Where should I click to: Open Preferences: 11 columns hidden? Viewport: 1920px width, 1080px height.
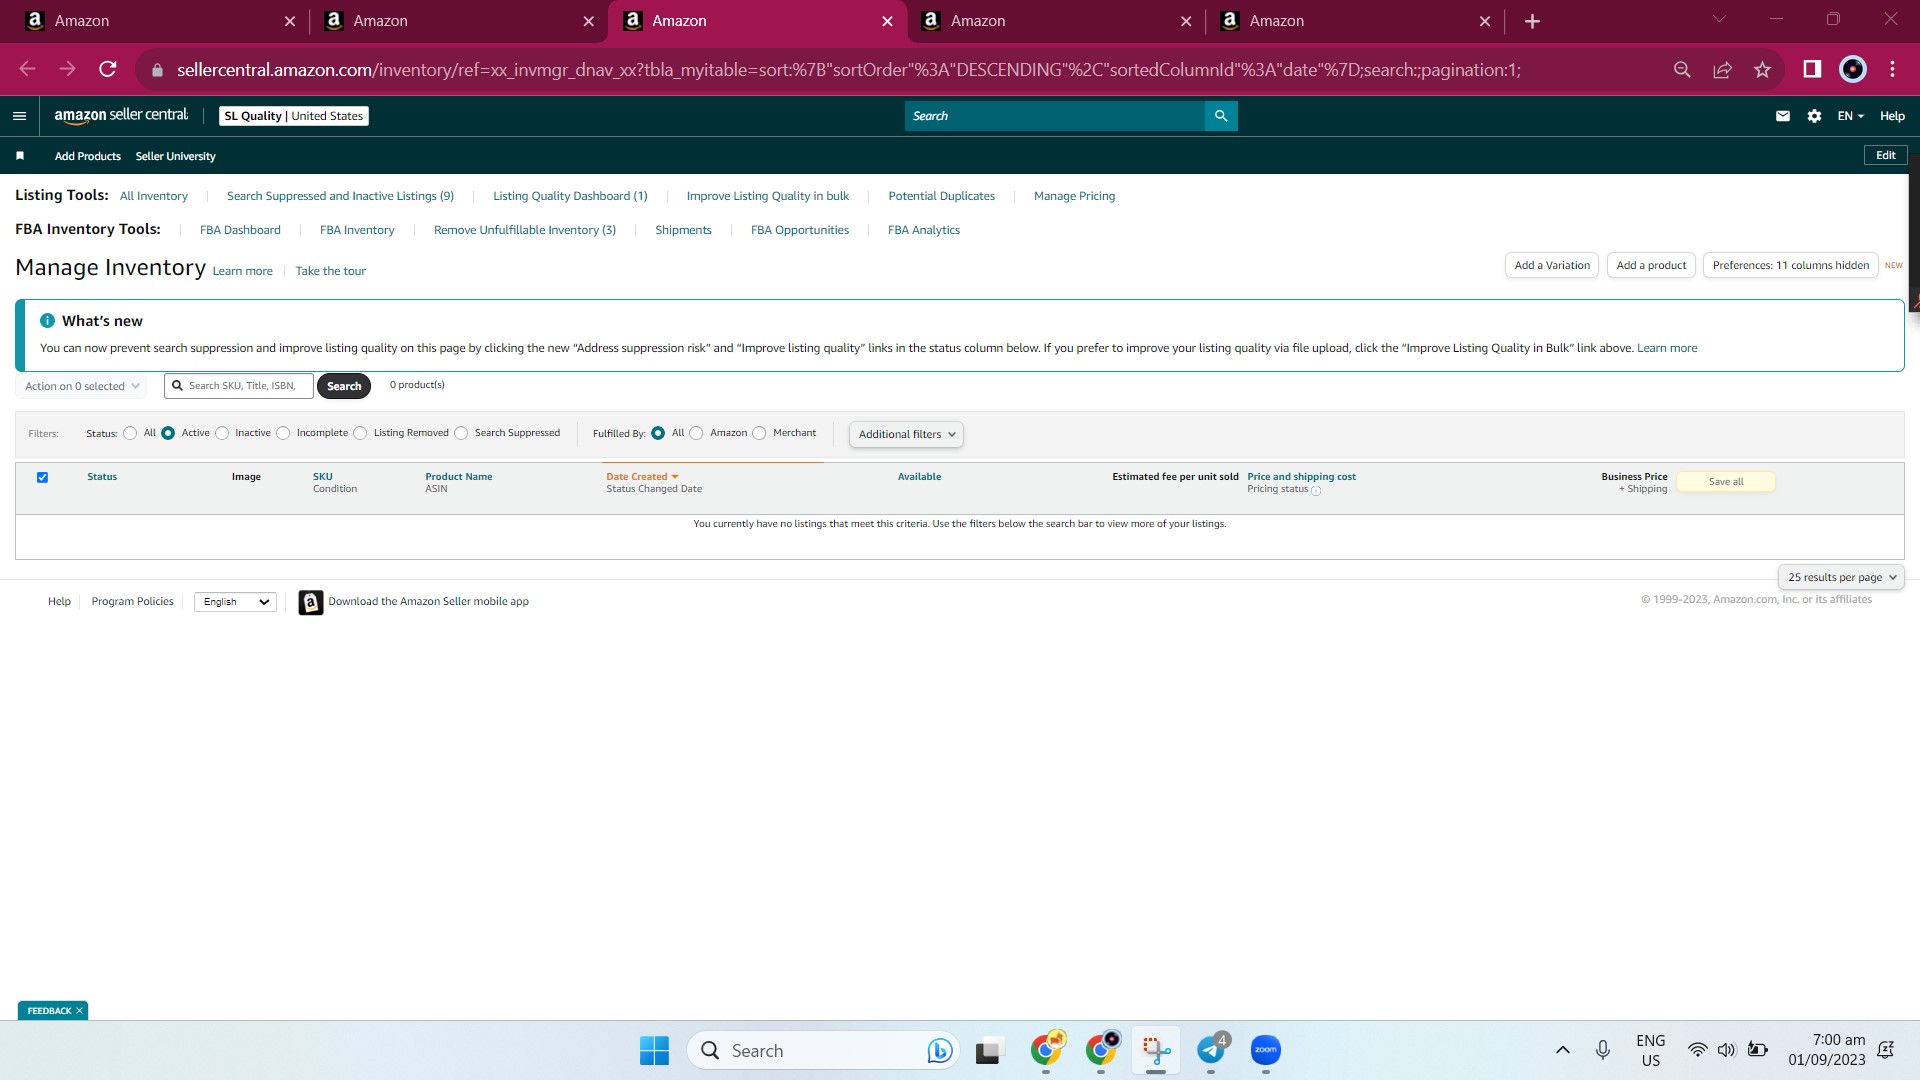tap(1790, 265)
